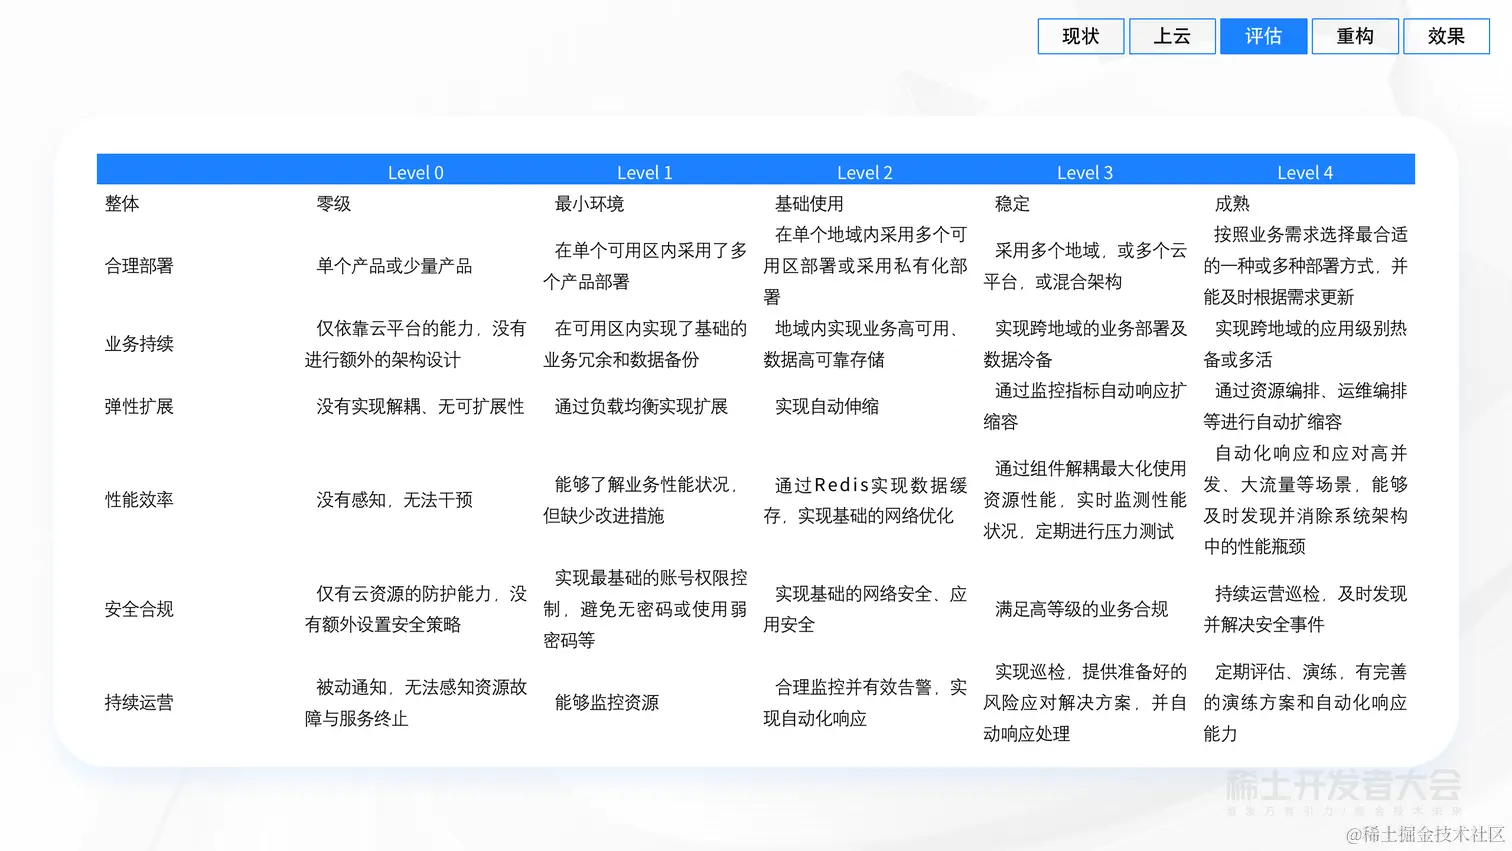Click the 实现跨地域的应用级别热备或多活 cell
Viewport: 1512px width, 851px height.
click(1305, 343)
